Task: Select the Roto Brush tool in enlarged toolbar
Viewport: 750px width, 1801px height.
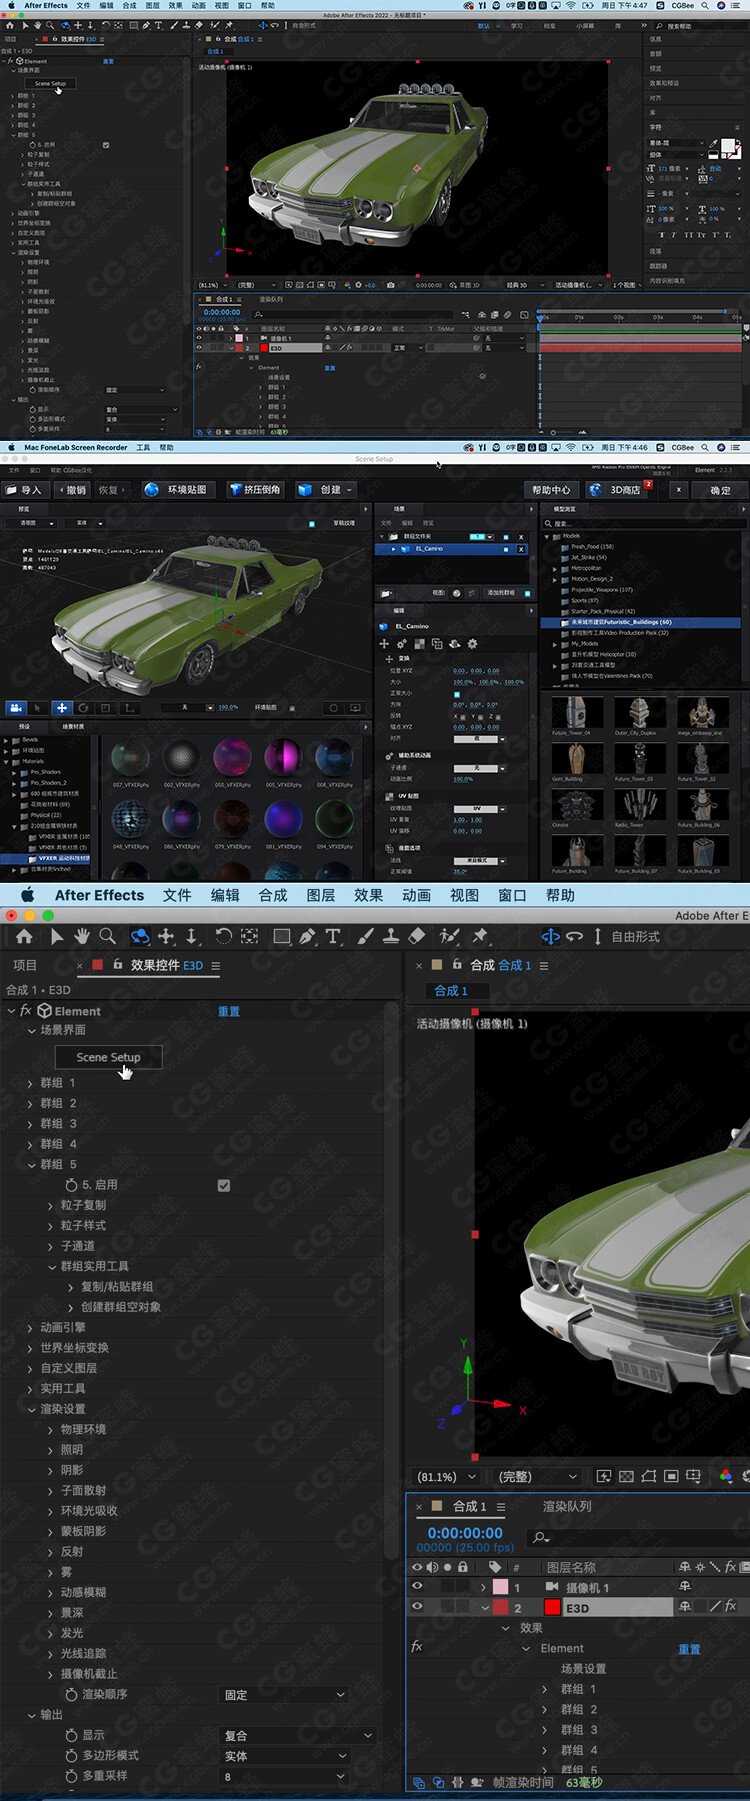Action: tap(450, 936)
